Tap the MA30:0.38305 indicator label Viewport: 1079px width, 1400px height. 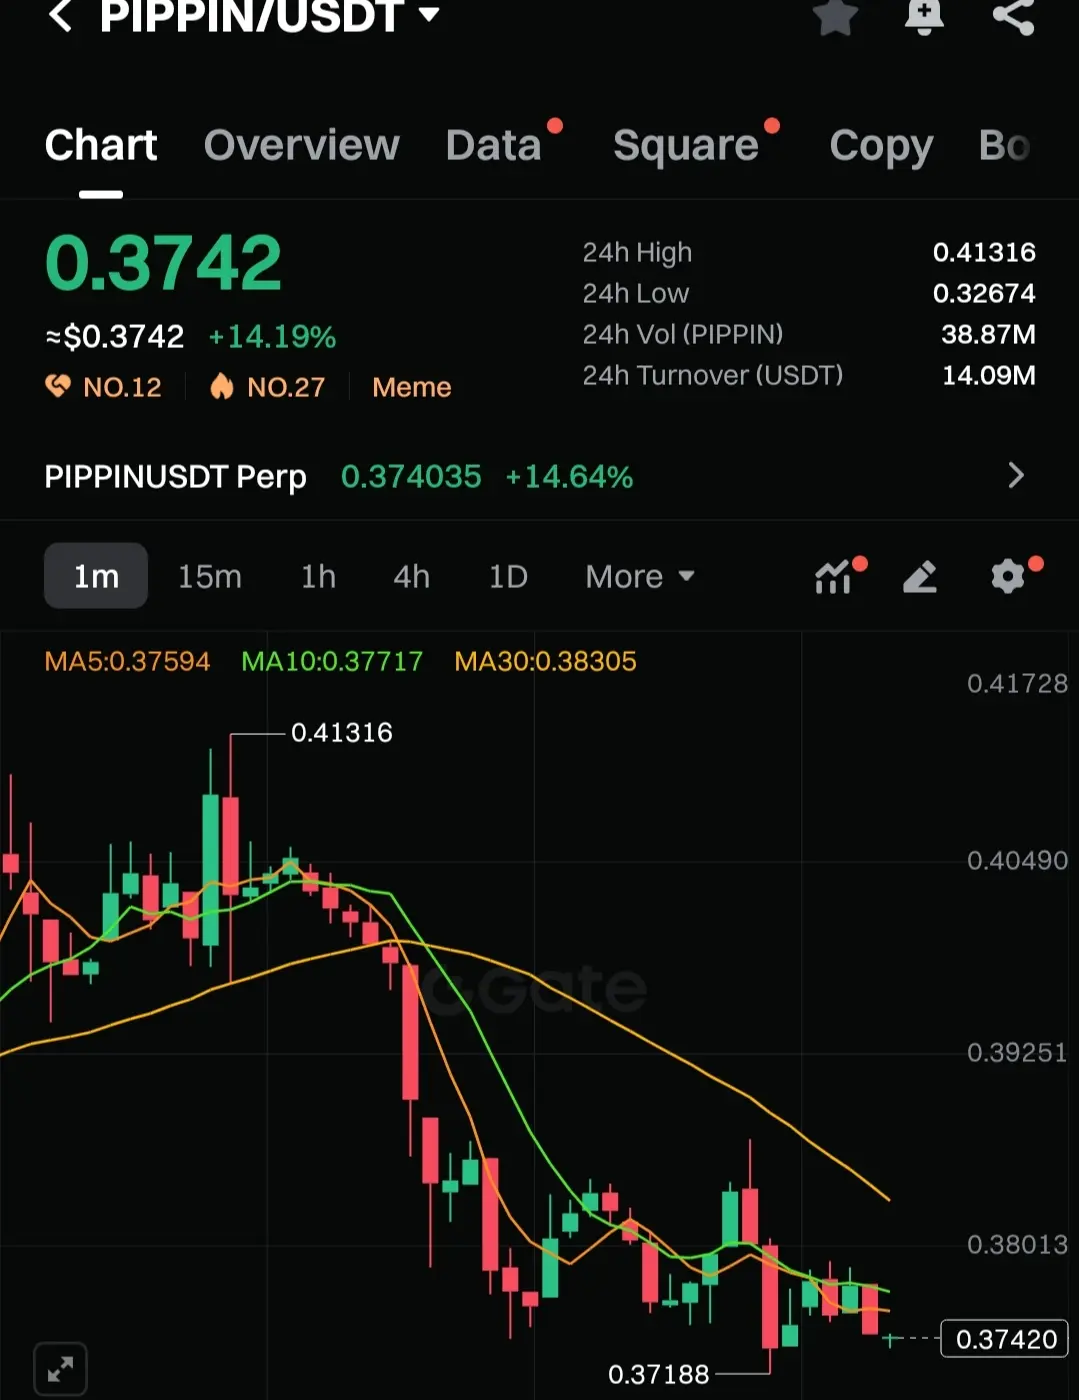tap(545, 661)
